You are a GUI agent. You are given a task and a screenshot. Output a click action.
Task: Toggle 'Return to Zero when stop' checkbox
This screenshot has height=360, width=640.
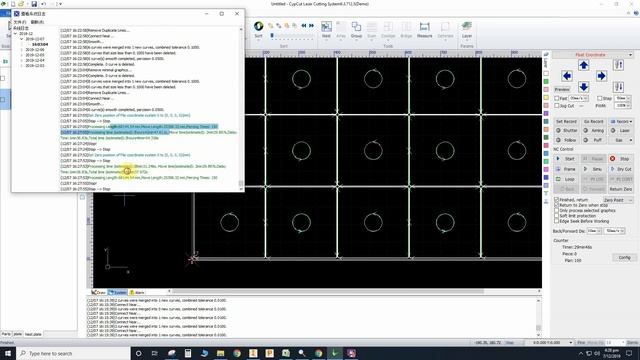557,205
